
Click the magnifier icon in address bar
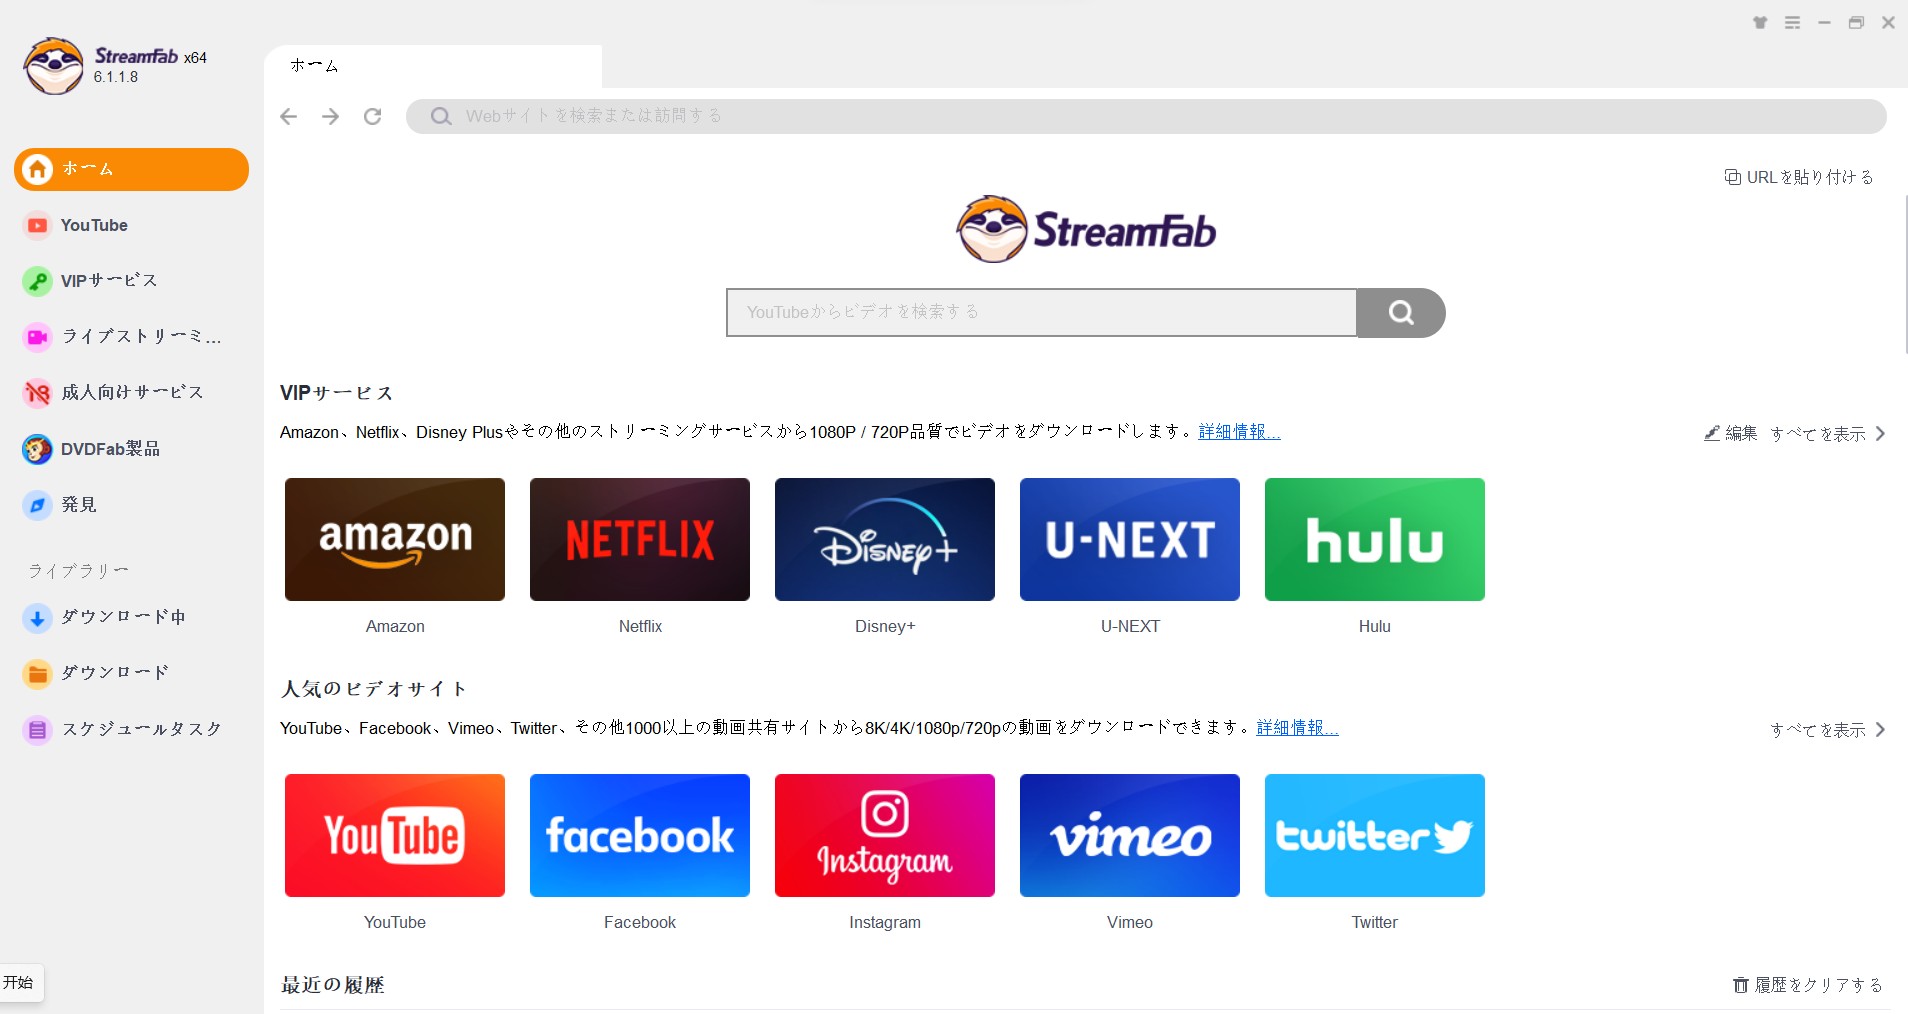coord(441,116)
